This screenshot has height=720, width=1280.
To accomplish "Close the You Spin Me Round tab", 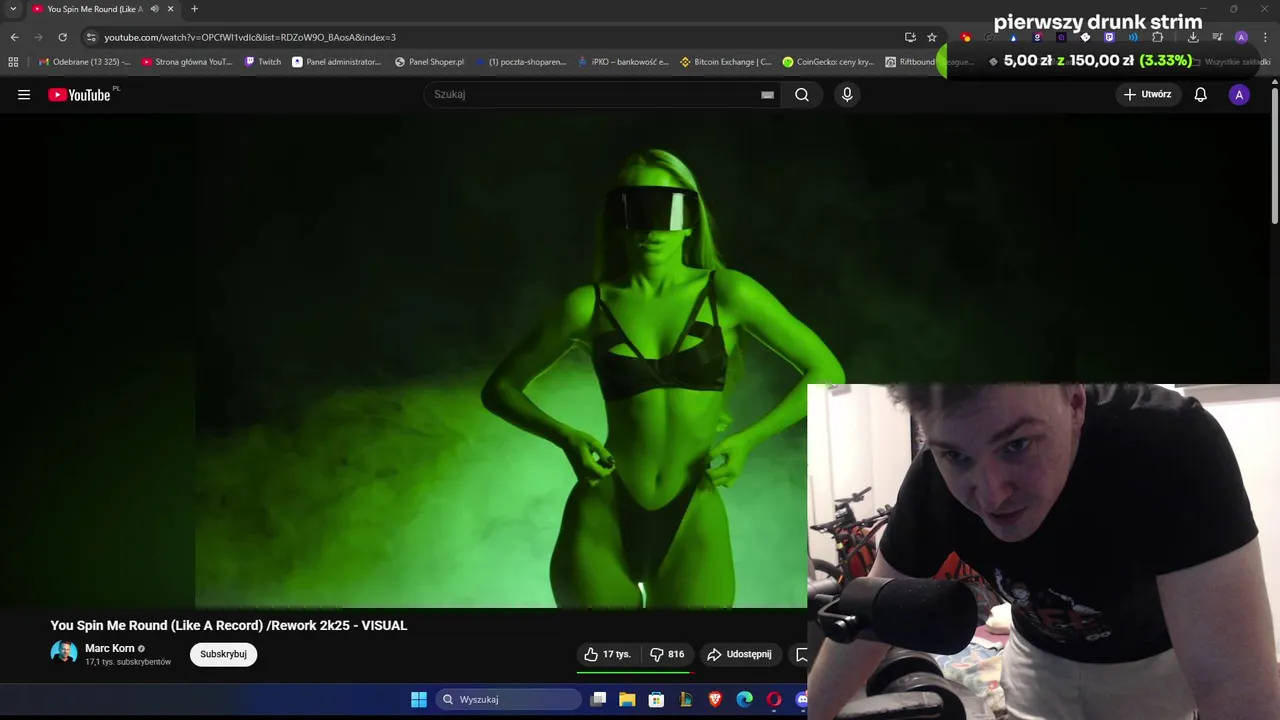I will tap(171, 9).
